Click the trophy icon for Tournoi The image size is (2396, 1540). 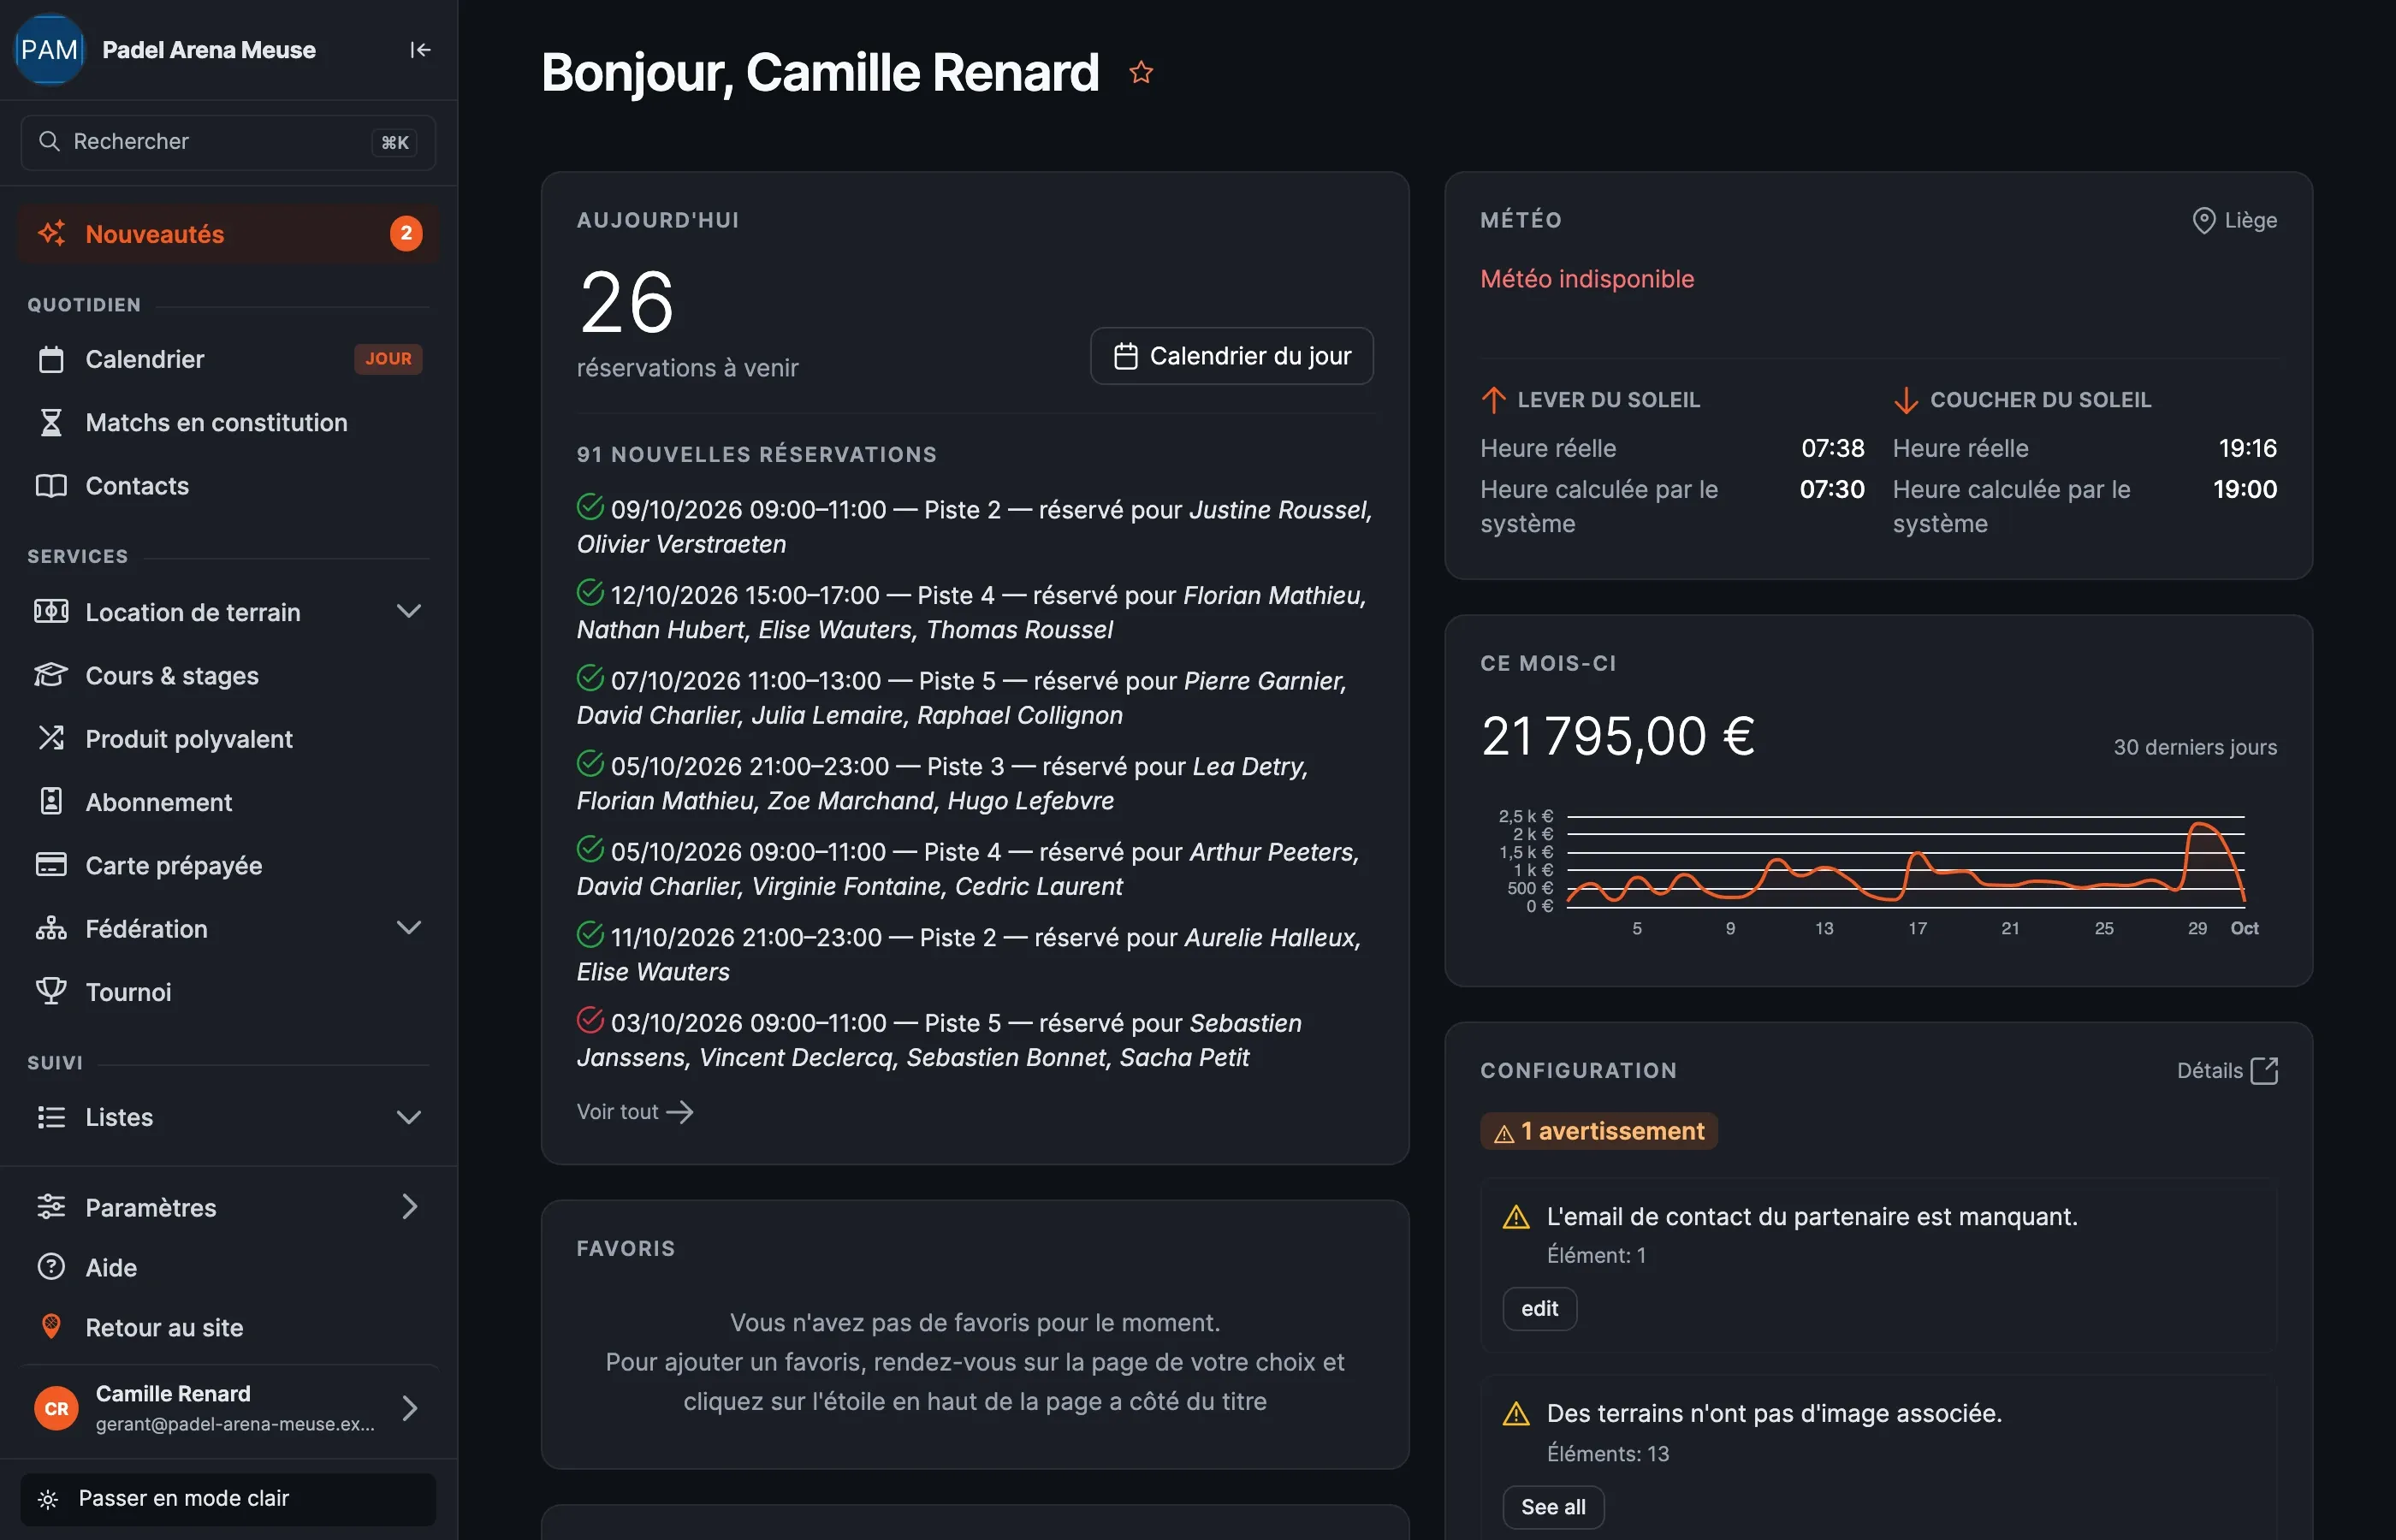(x=51, y=991)
